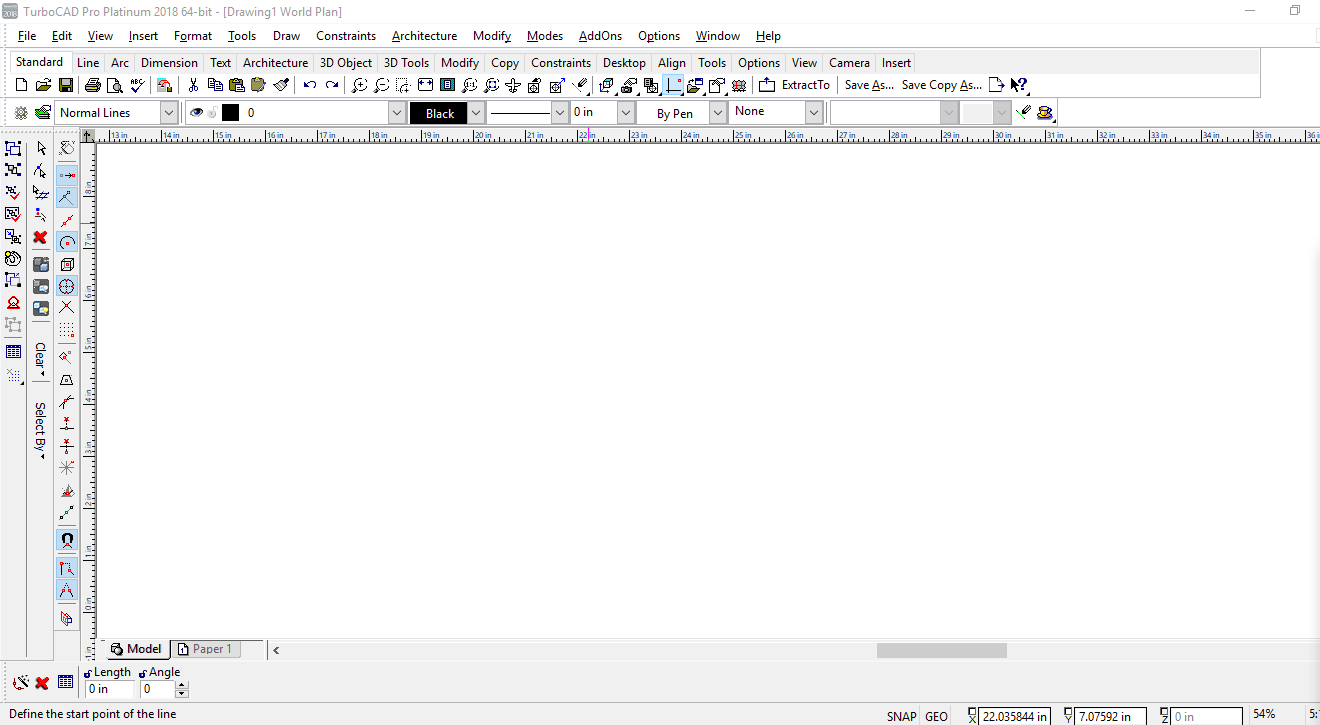Click the Copy icon
This screenshot has width=1320, height=725.
pyautogui.click(x=215, y=85)
